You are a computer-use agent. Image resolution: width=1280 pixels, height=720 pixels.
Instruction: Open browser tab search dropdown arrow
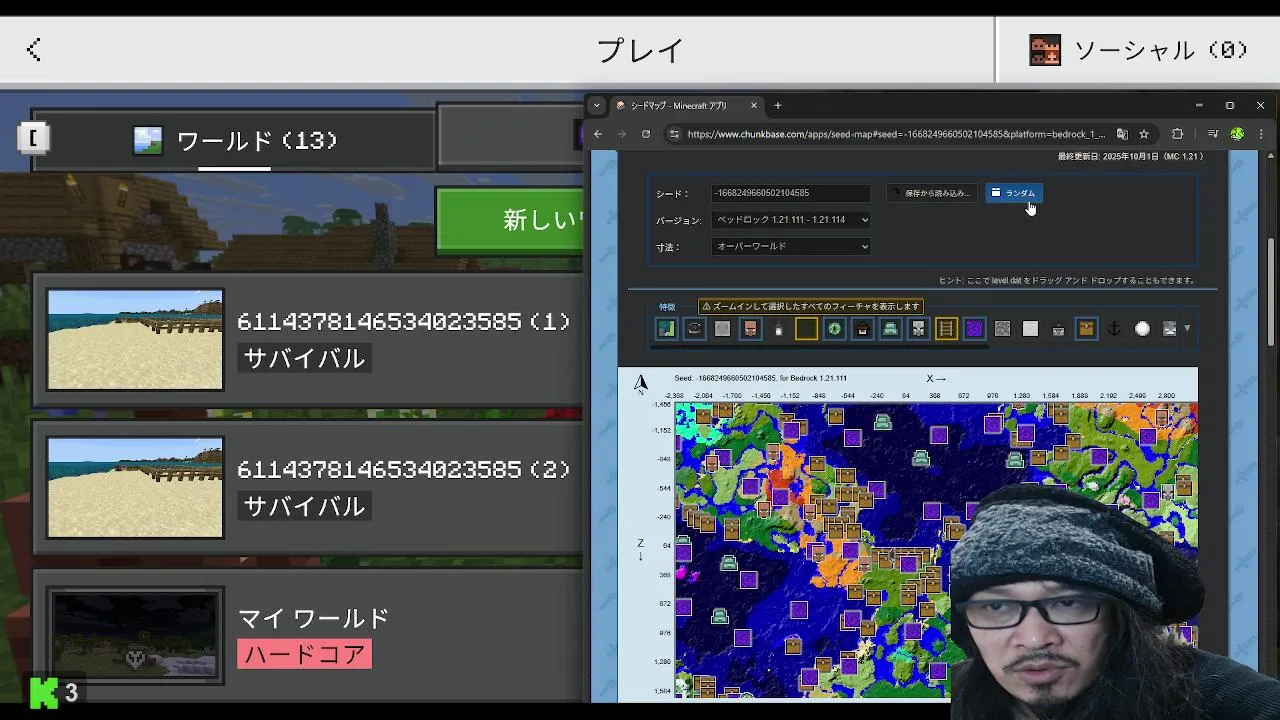point(597,105)
